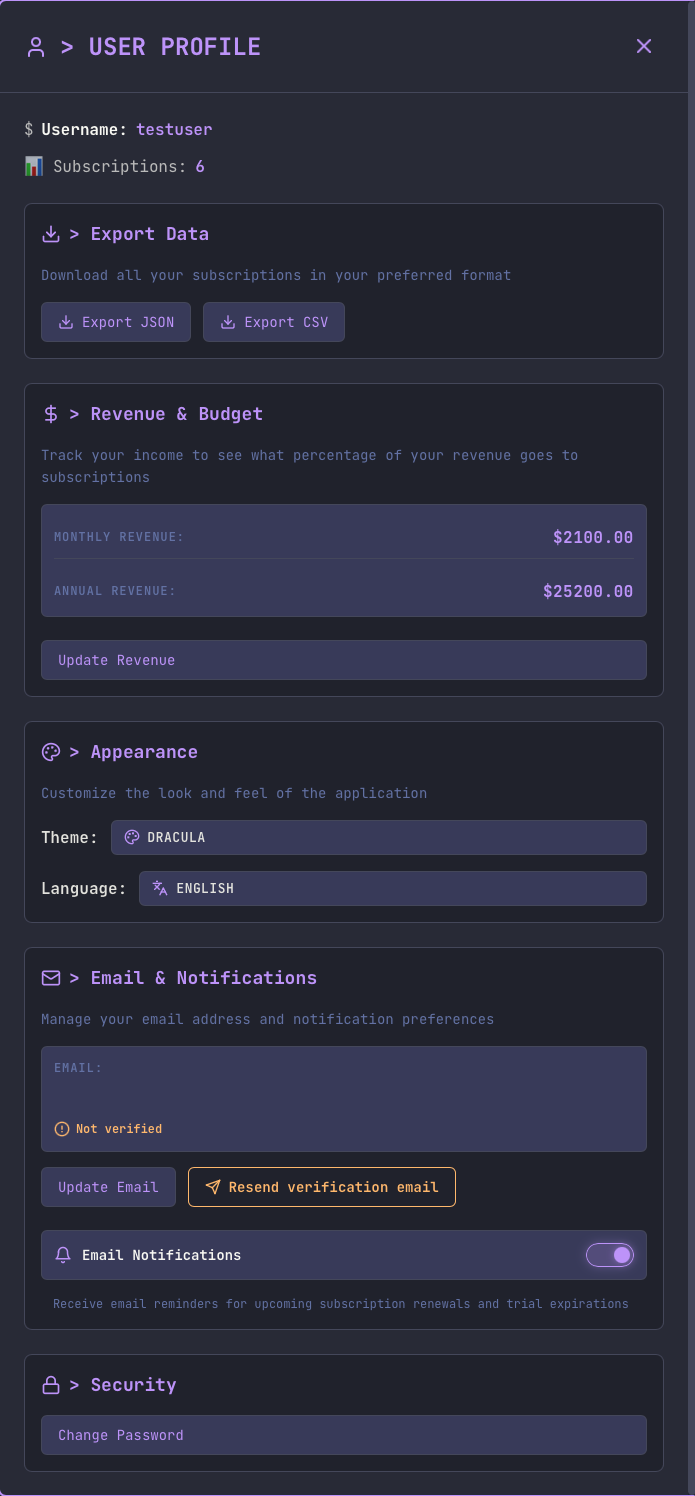
Task: Export subscriptions as JSON
Action: pos(116,321)
